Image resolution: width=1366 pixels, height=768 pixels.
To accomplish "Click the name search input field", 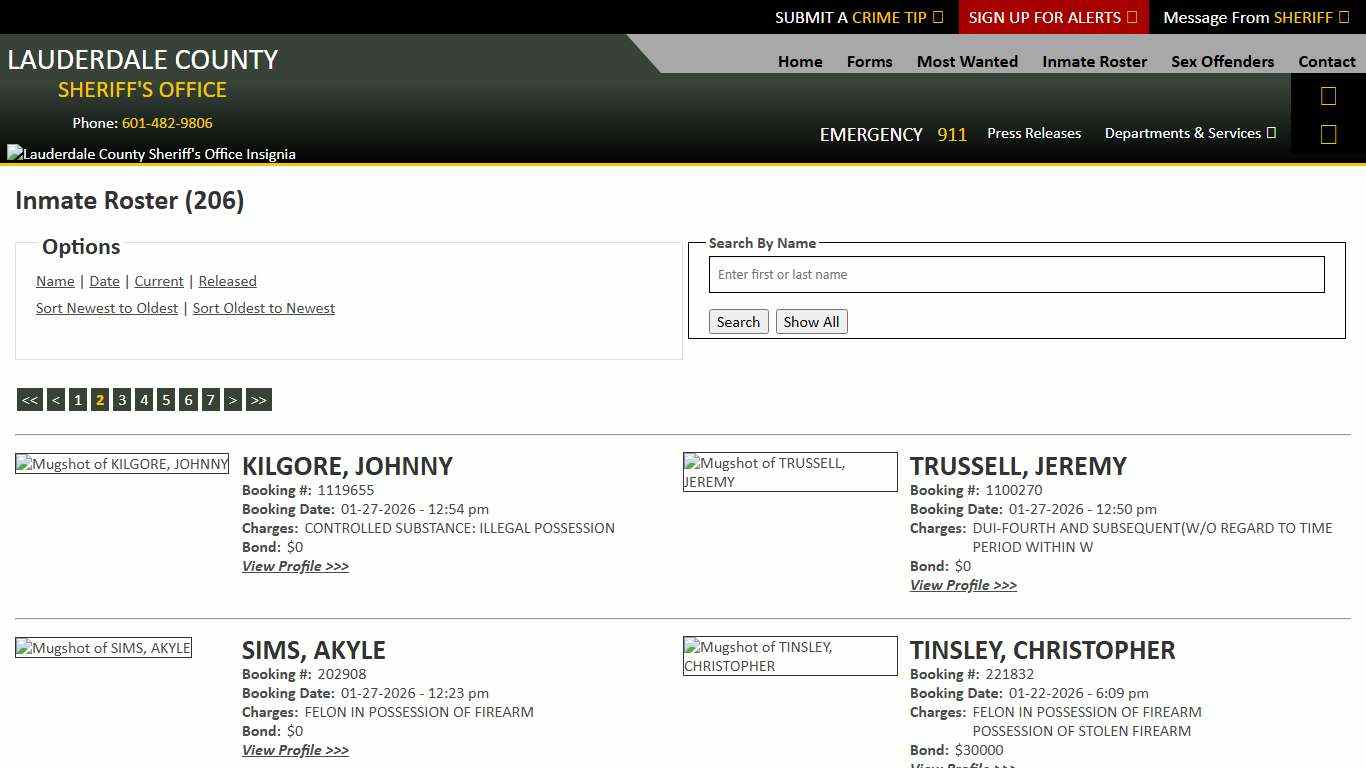I will coord(1016,274).
